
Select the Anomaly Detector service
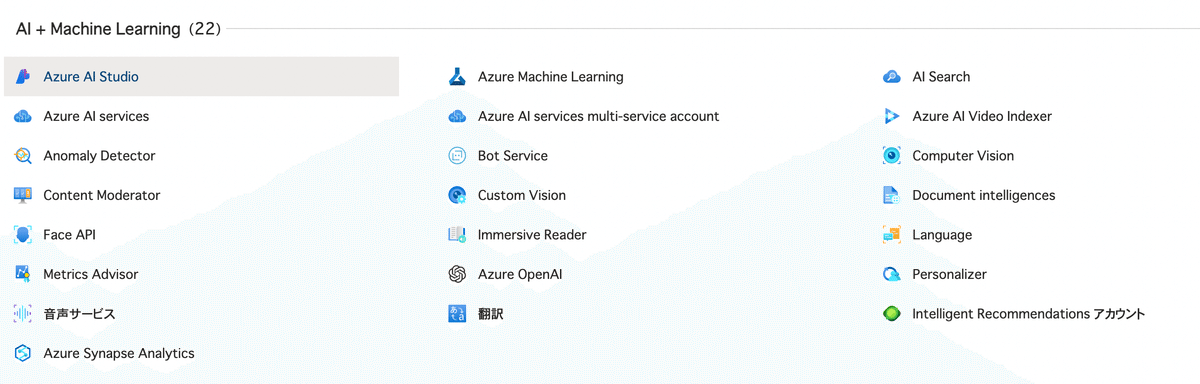pyautogui.click(x=99, y=156)
